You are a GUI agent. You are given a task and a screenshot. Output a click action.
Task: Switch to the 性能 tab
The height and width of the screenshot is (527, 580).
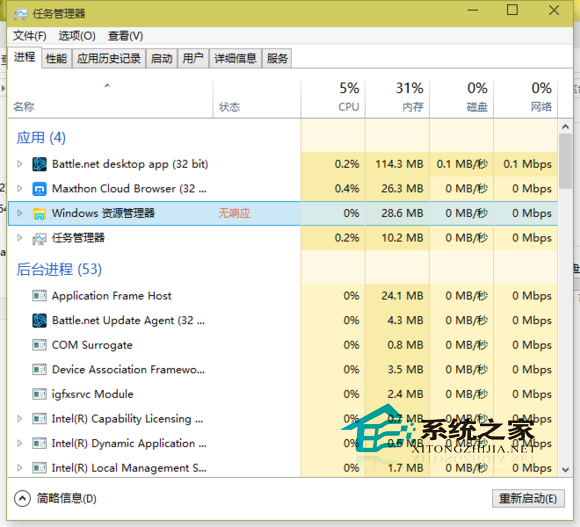click(56, 58)
